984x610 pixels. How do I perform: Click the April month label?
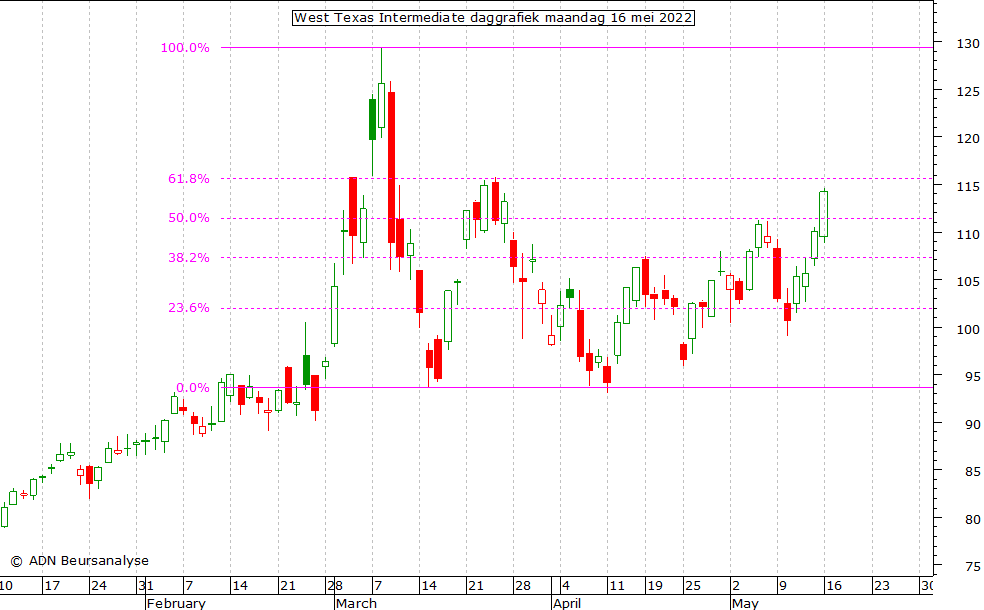(567, 603)
